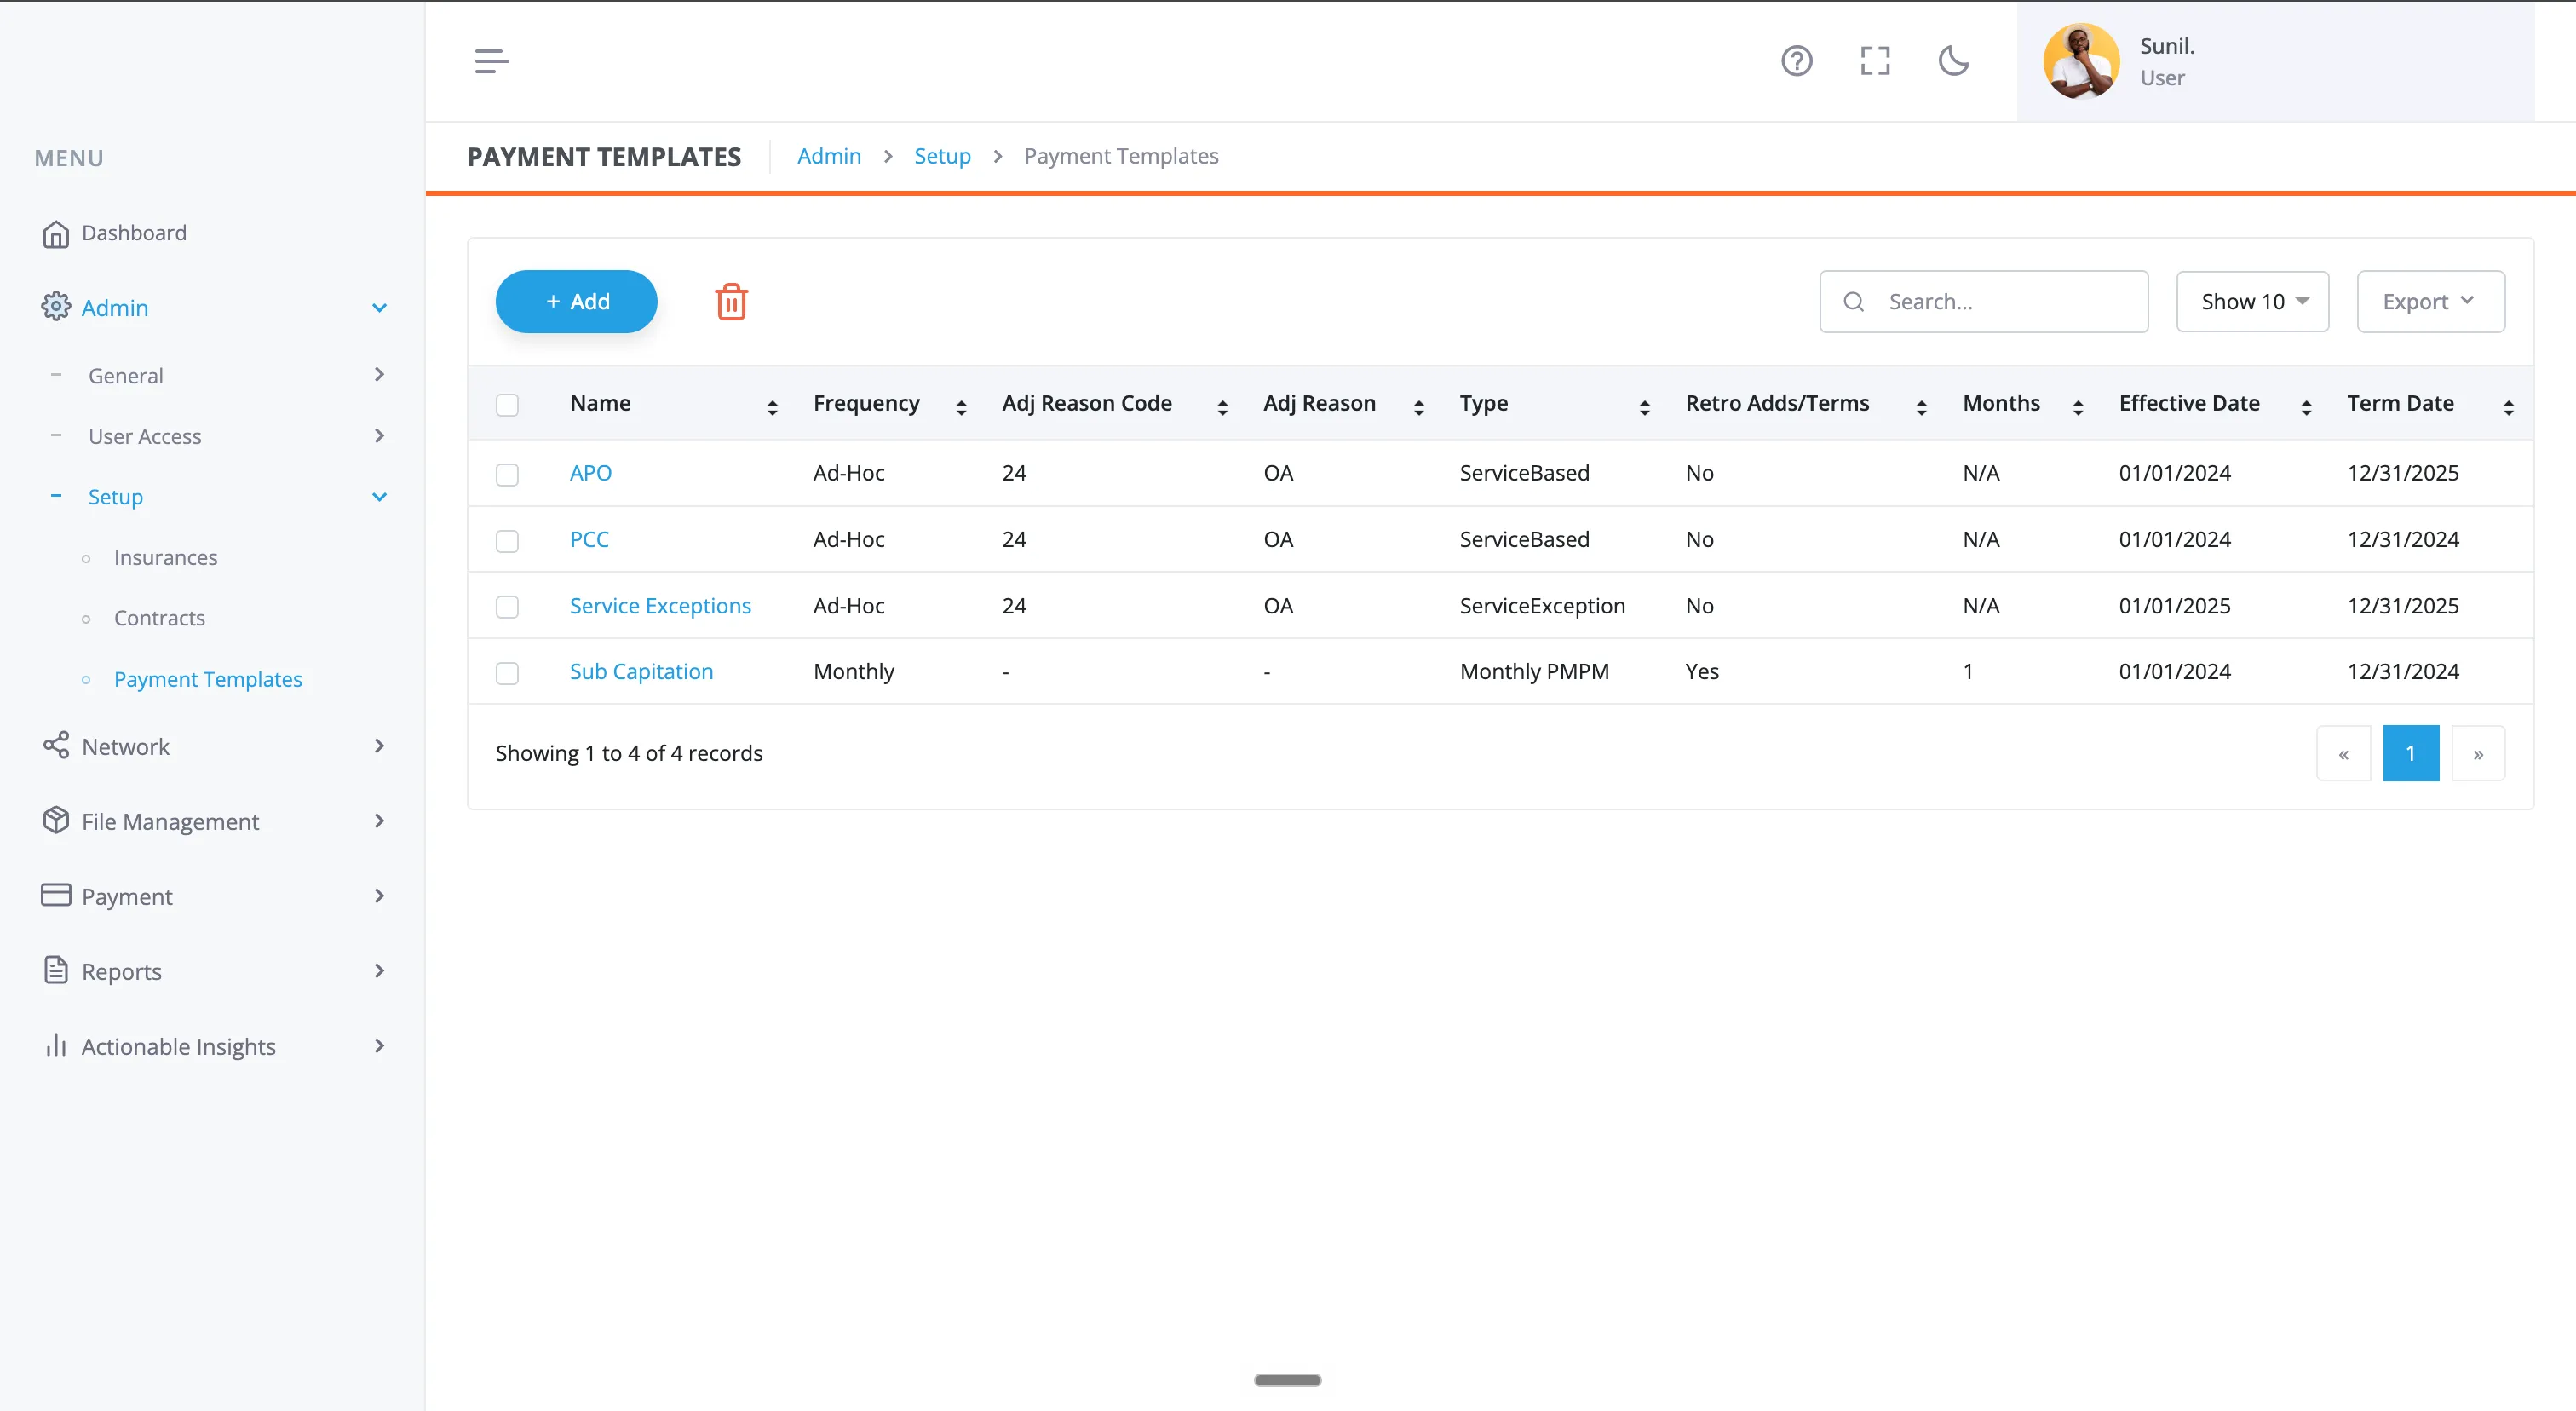Screen dimensions: 2576x1411
Task: Open the Export dropdown
Action: (2430, 301)
